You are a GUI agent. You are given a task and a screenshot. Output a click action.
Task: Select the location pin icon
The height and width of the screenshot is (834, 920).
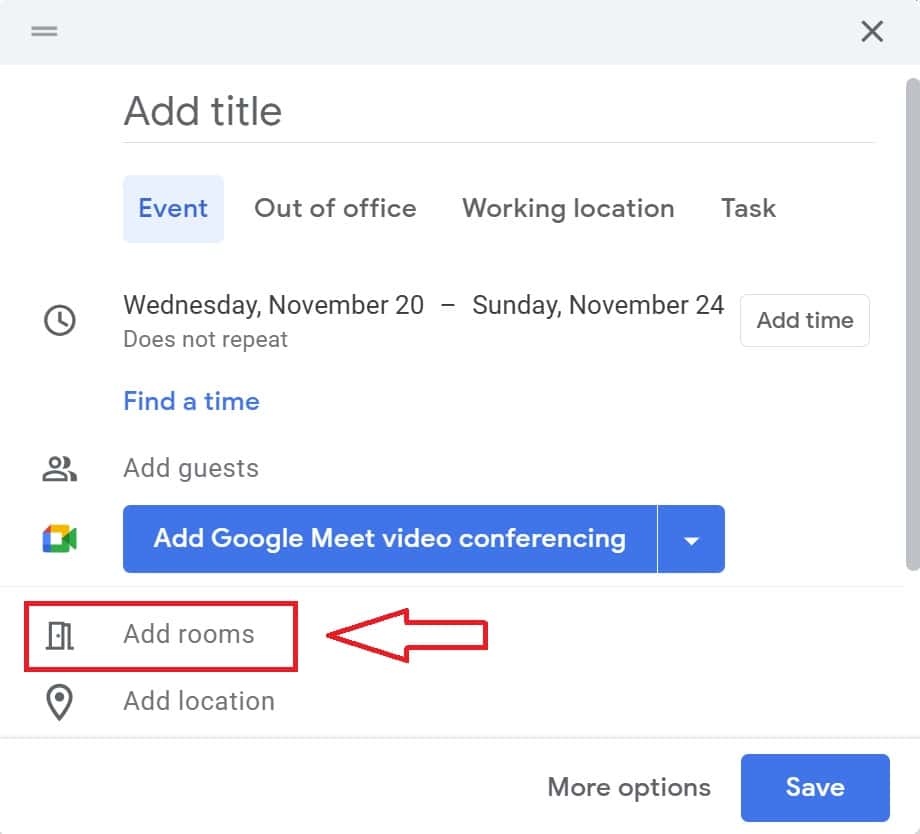(x=60, y=701)
